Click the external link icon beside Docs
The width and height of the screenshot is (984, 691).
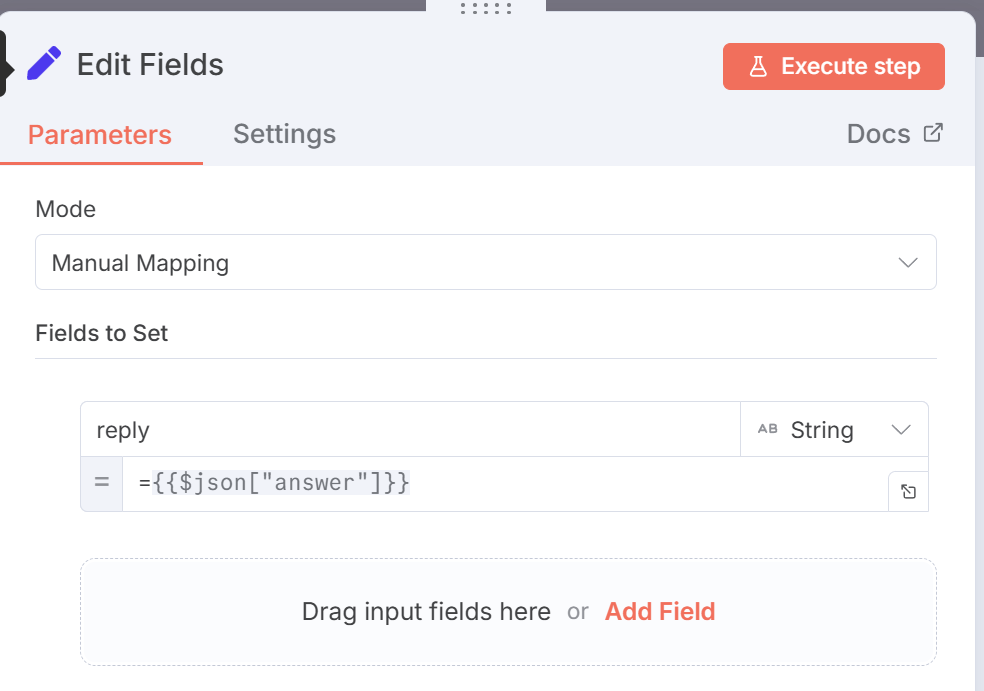point(933,133)
